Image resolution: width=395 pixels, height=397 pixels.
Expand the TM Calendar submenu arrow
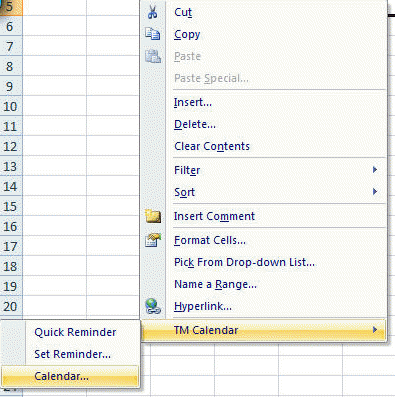coord(375,330)
